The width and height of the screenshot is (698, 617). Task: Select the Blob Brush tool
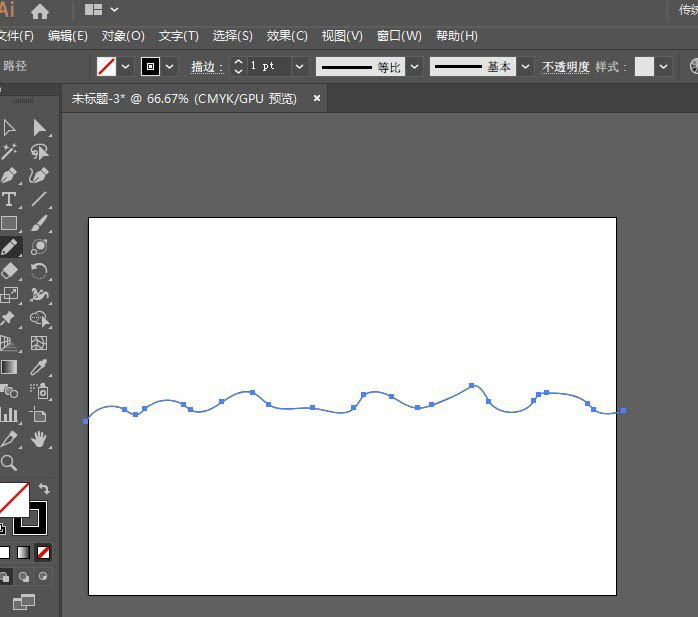(x=39, y=247)
